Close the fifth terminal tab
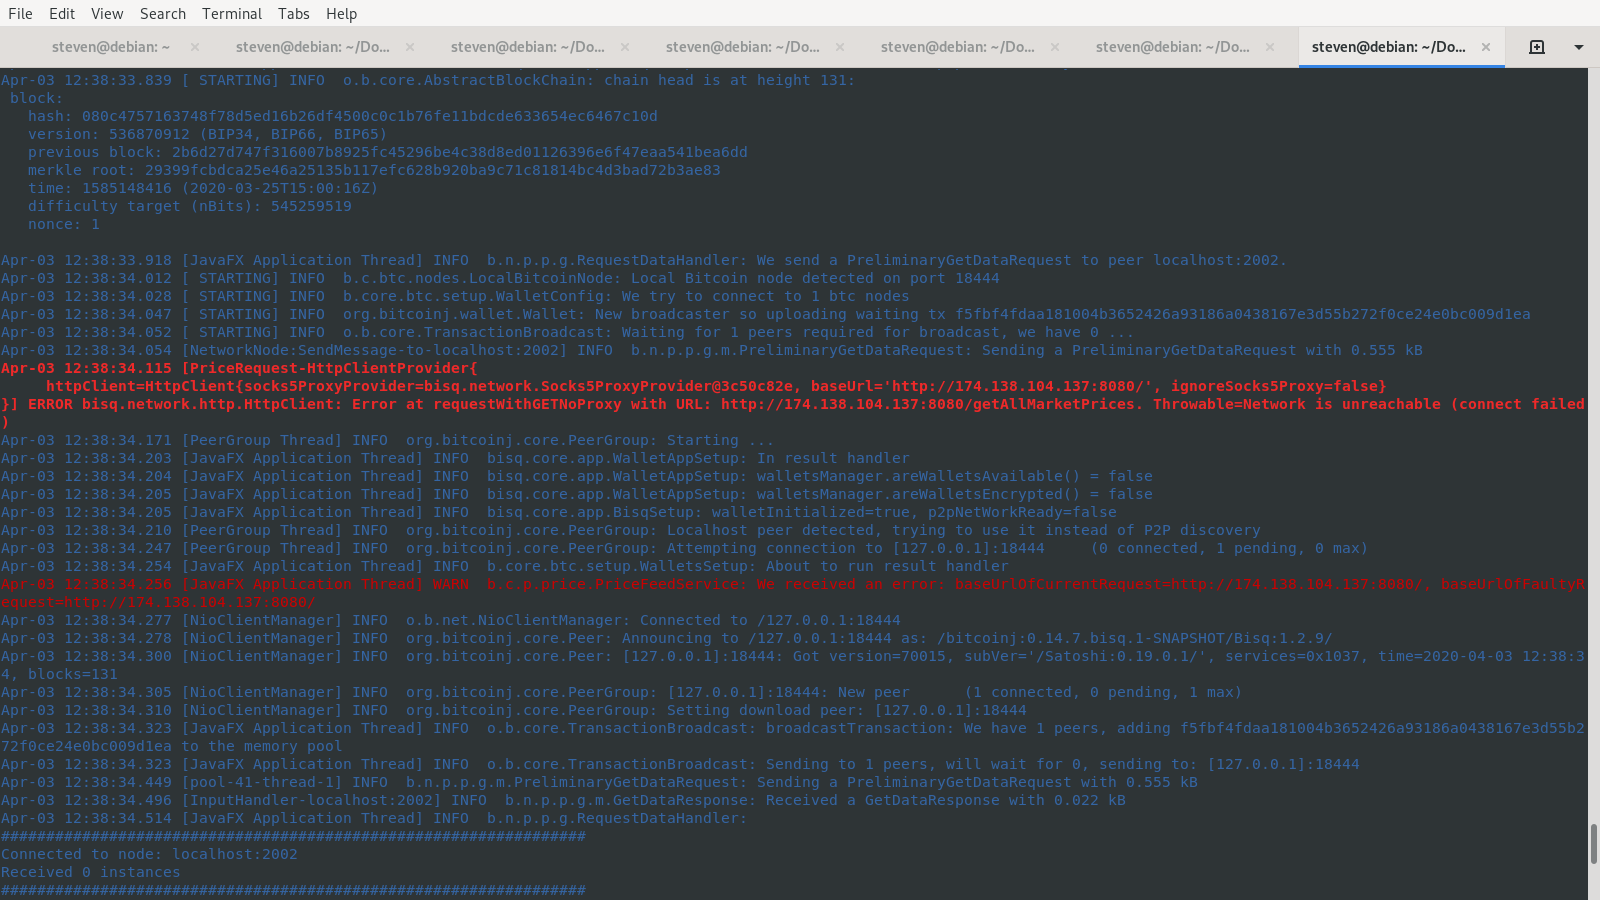 coord(1055,47)
